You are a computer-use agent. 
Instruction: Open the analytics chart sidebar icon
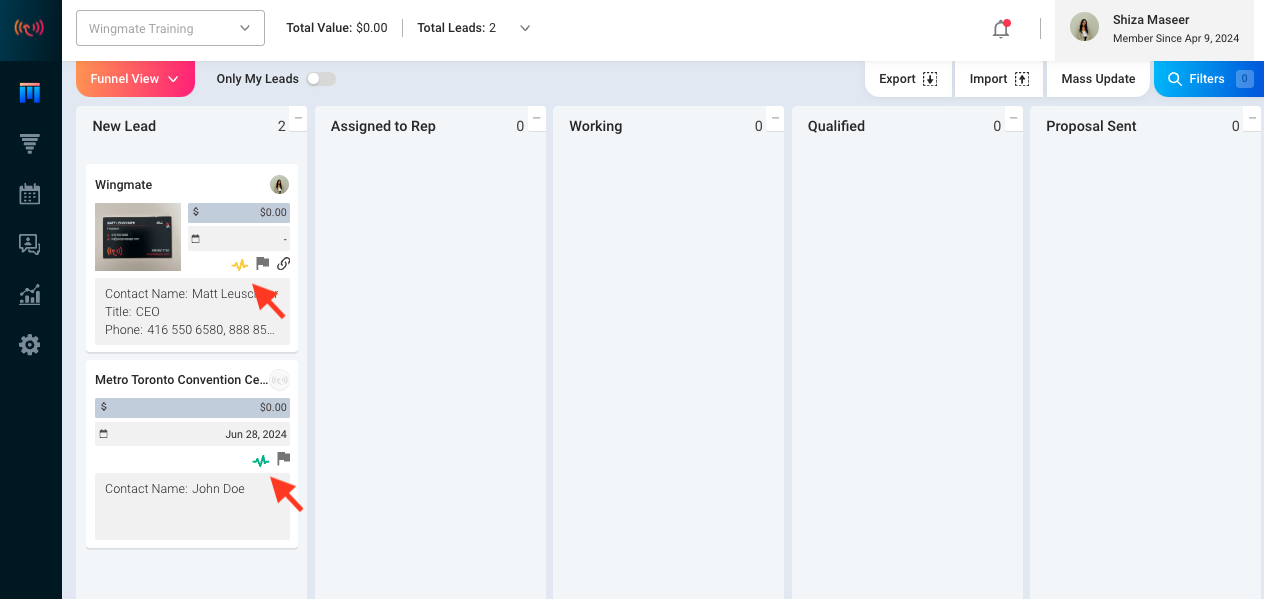click(30, 295)
